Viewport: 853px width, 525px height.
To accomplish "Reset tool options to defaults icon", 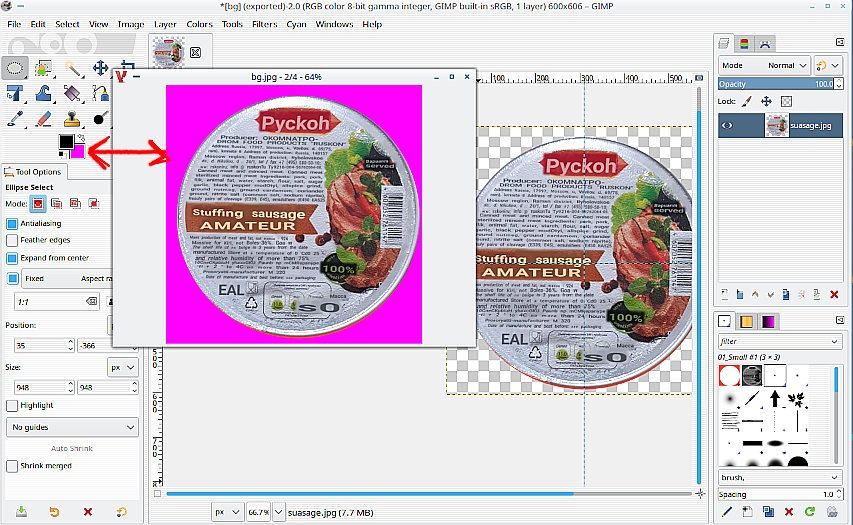I will coord(122,511).
